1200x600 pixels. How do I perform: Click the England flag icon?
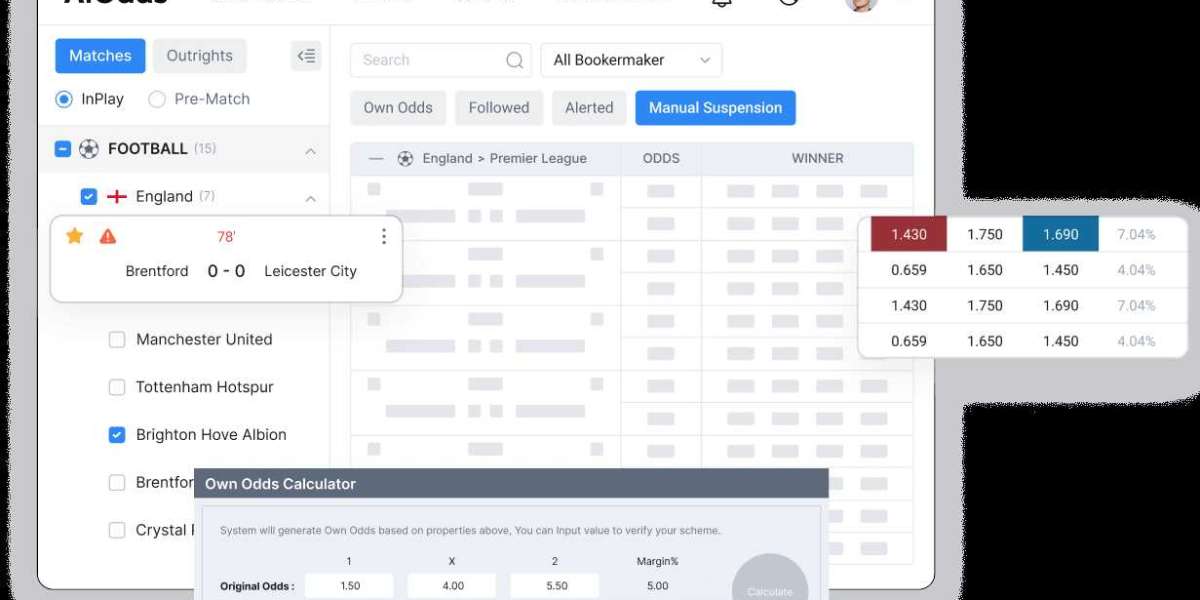117,197
